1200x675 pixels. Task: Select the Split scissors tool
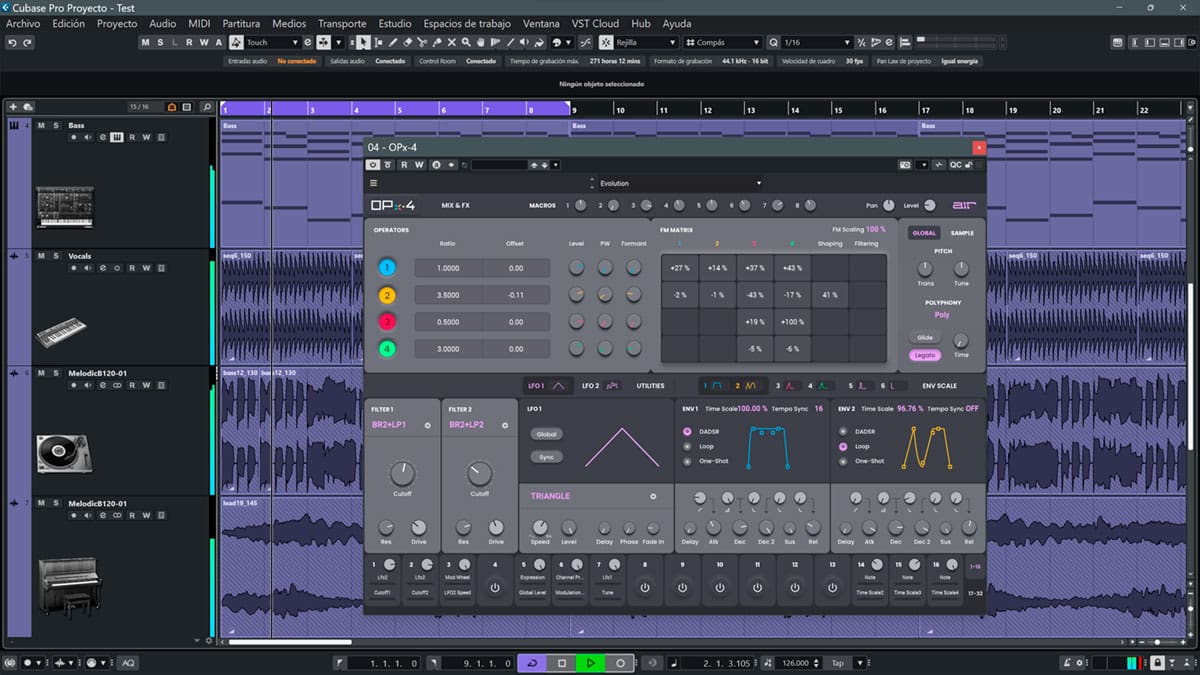click(x=422, y=42)
